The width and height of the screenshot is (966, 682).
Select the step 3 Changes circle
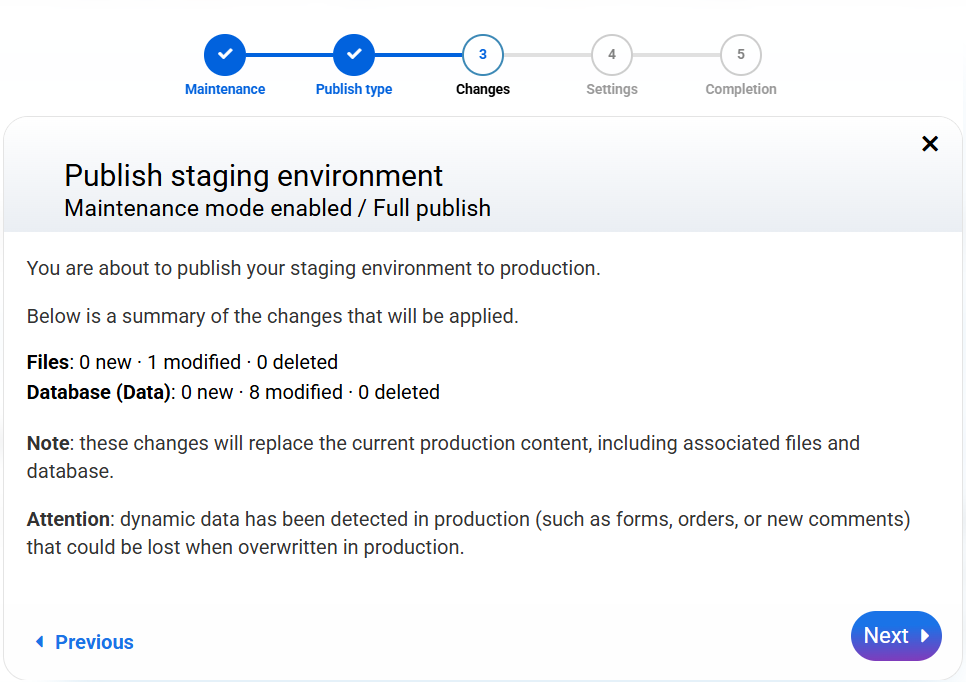tap(483, 55)
